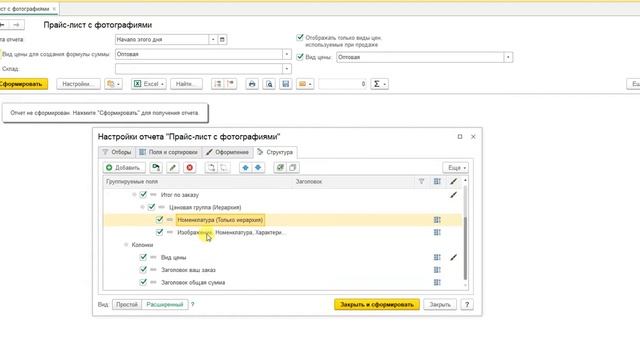Click the collapse groups toolbar icon
This screenshot has height=360, width=640.
218,84
